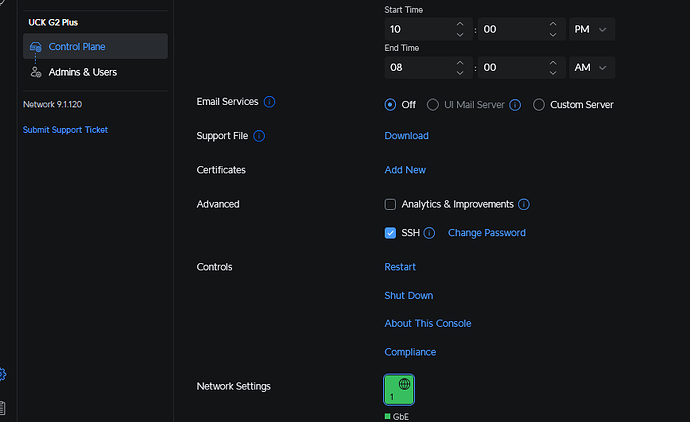Screen dimensions: 690x422
Task: Open End Time AM dropdown
Action: coord(592,67)
